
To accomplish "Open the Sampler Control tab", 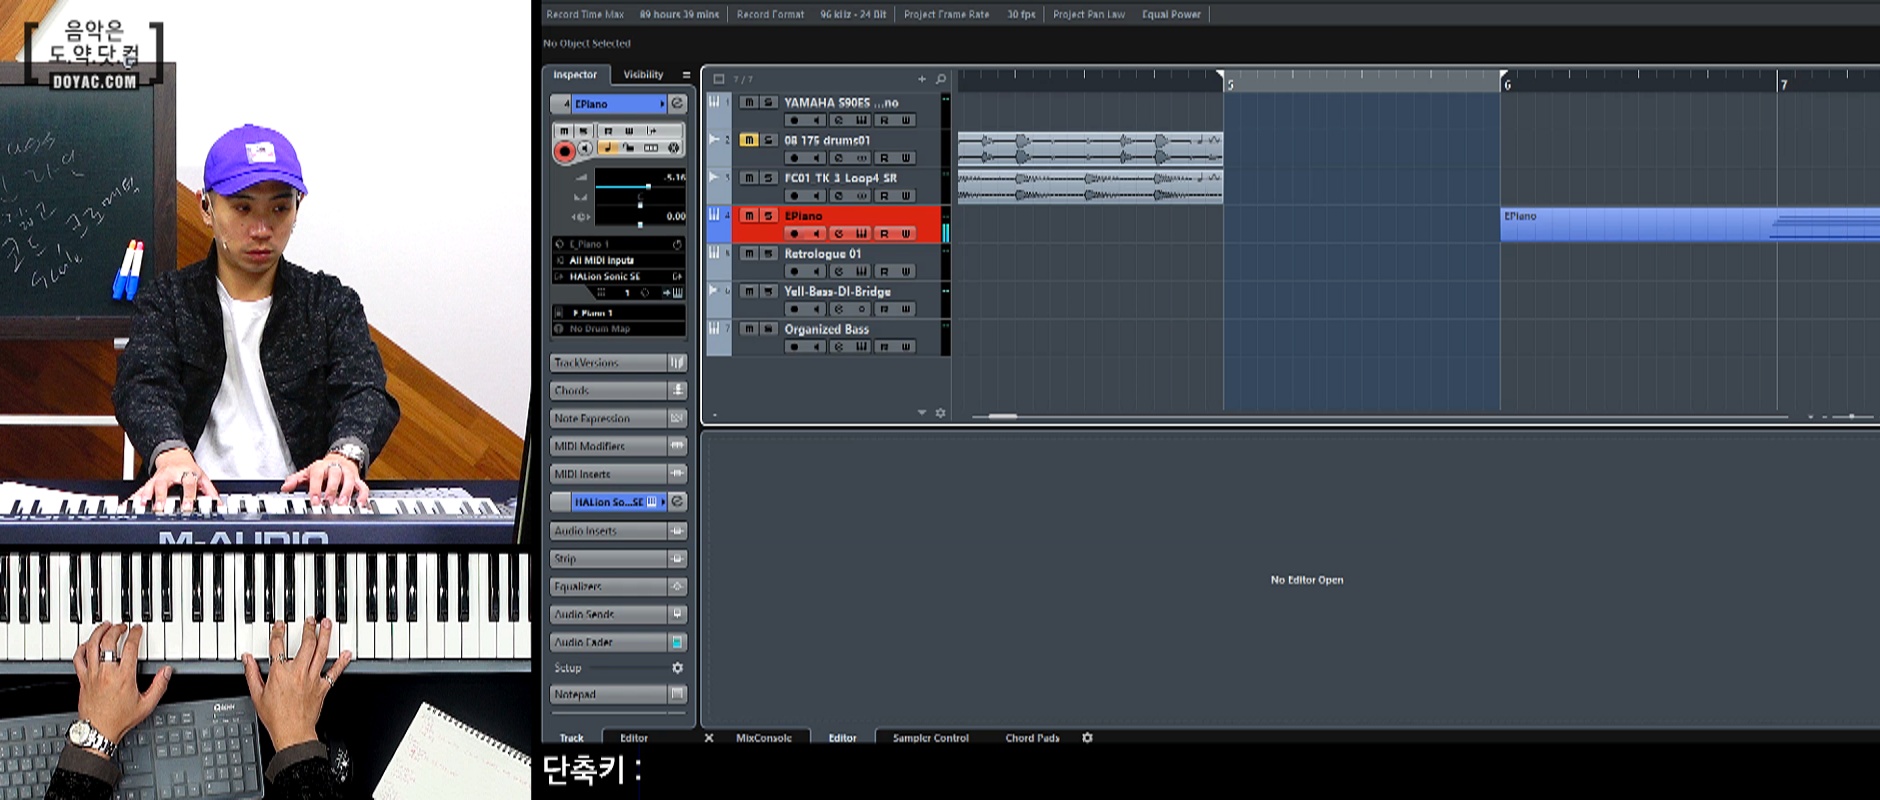I will (931, 738).
